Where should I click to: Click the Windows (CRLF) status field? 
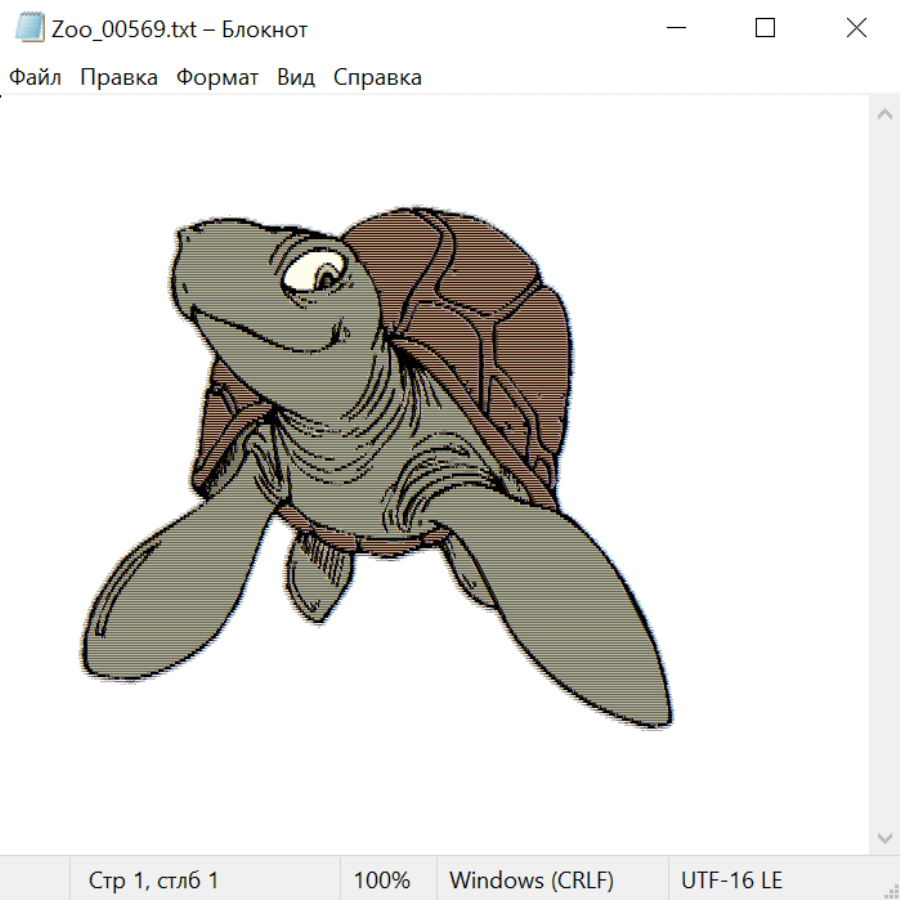click(x=531, y=880)
